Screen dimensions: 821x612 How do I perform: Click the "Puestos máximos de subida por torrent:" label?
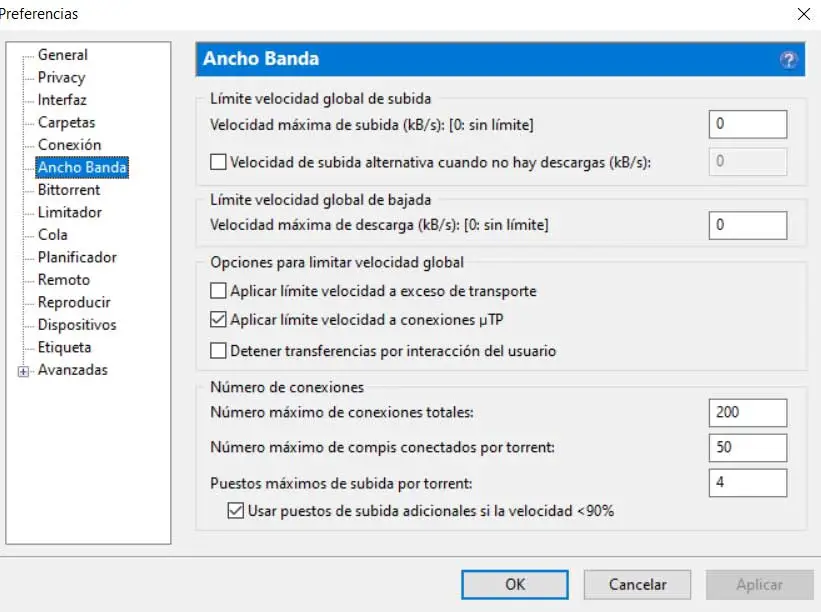[x=341, y=483]
